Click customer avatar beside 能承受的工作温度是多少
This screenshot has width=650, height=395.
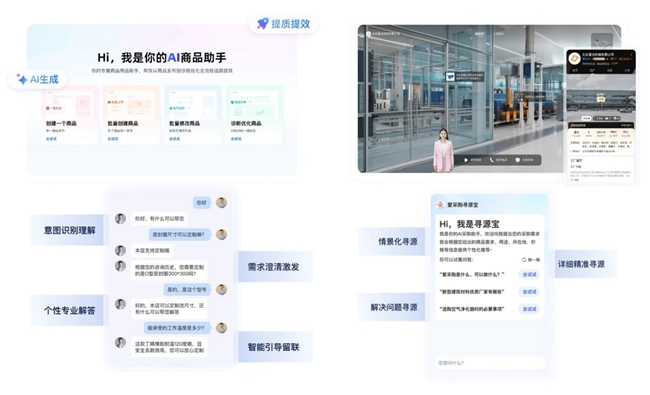(x=221, y=327)
